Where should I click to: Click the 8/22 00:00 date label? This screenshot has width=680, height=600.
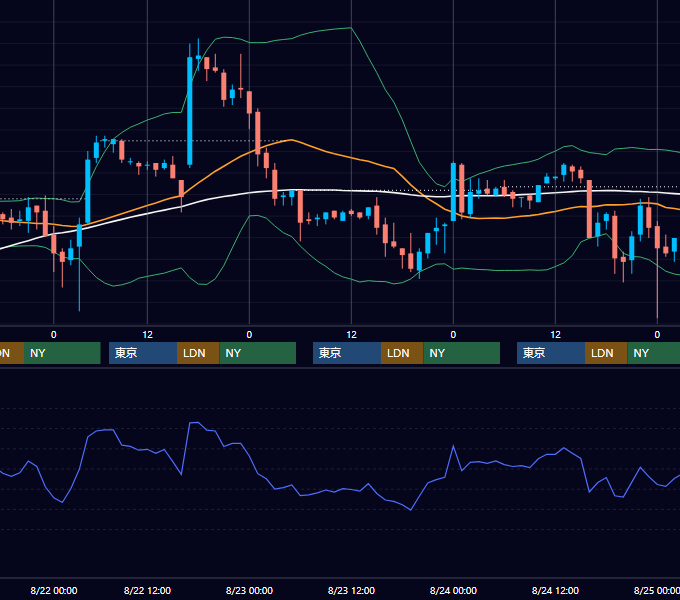point(54,590)
